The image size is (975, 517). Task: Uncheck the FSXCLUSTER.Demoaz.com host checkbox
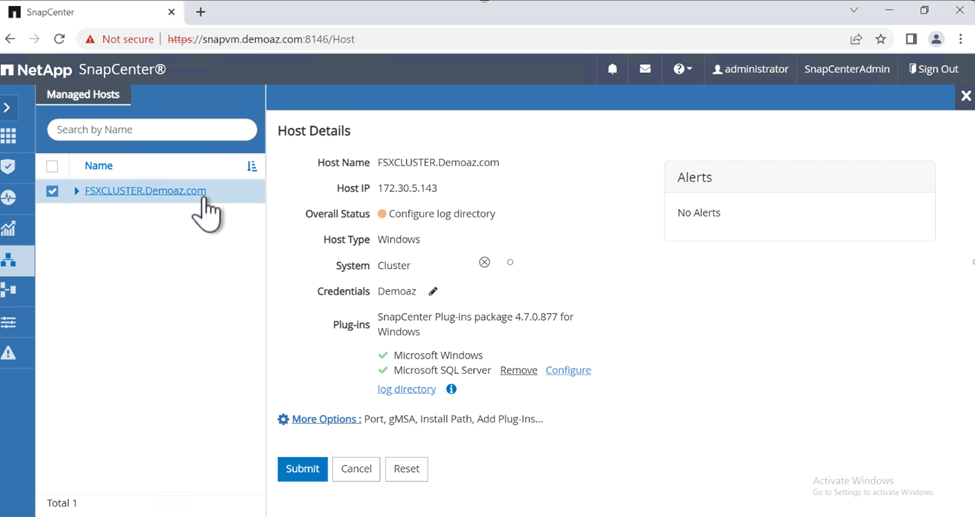coord(52,191)
